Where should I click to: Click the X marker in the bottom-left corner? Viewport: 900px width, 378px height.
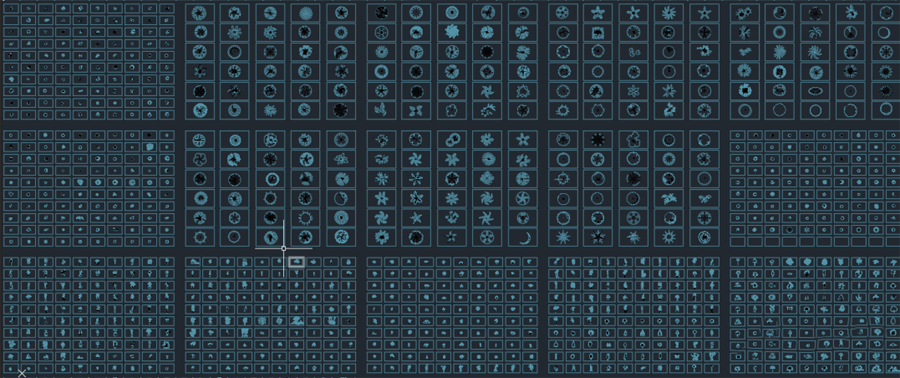click(x=22, y=373)
